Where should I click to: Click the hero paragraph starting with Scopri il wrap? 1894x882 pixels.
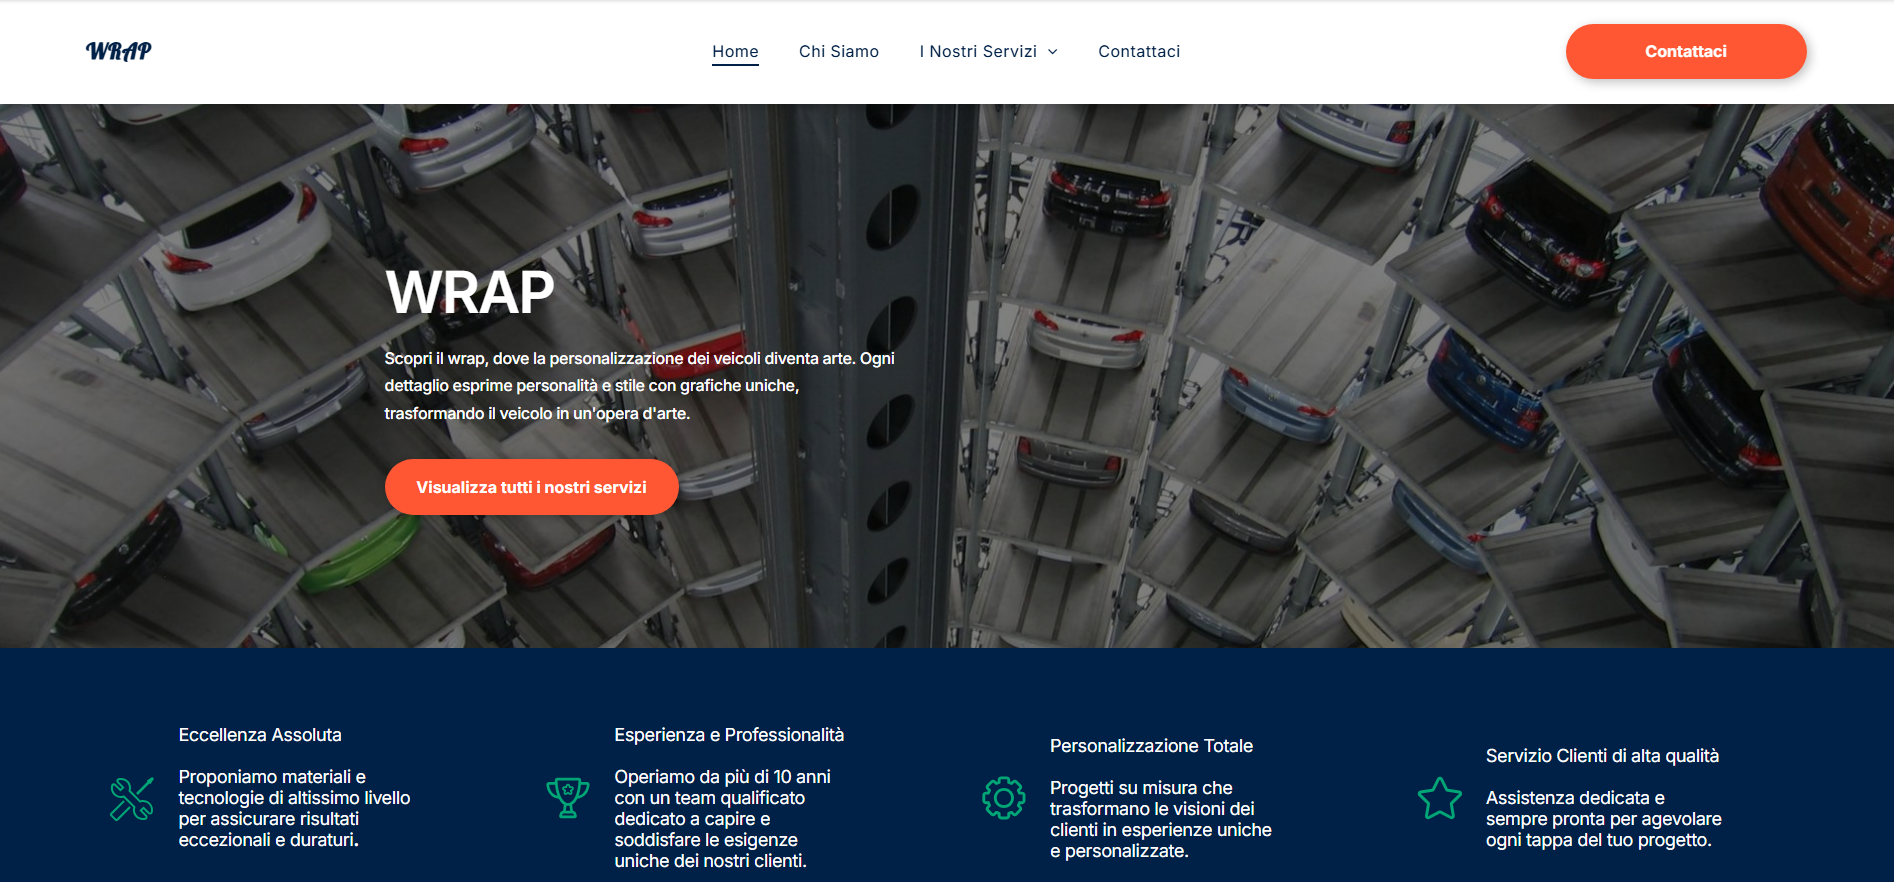click(x=639, y=385)
